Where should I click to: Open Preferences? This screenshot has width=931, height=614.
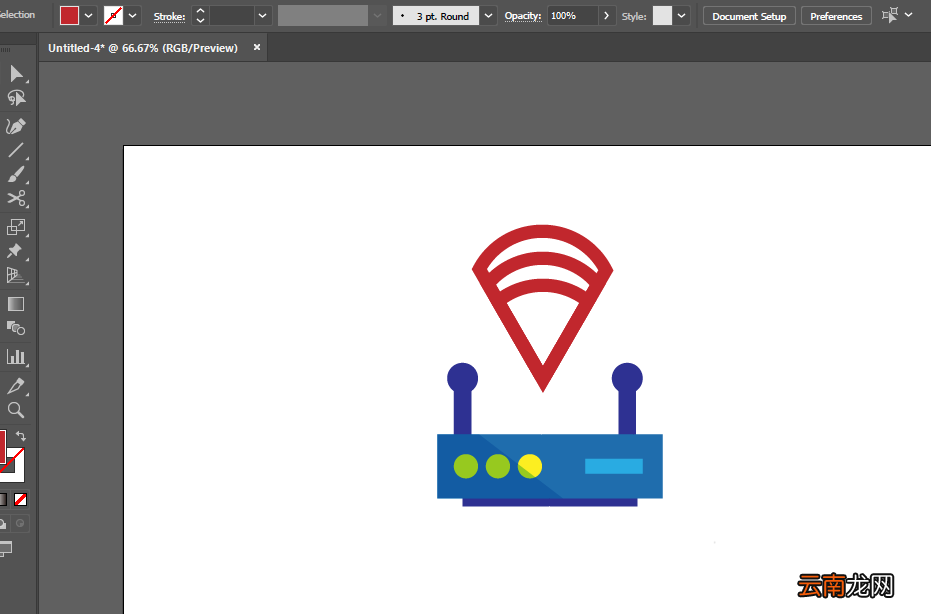click(x=836, y=16)
